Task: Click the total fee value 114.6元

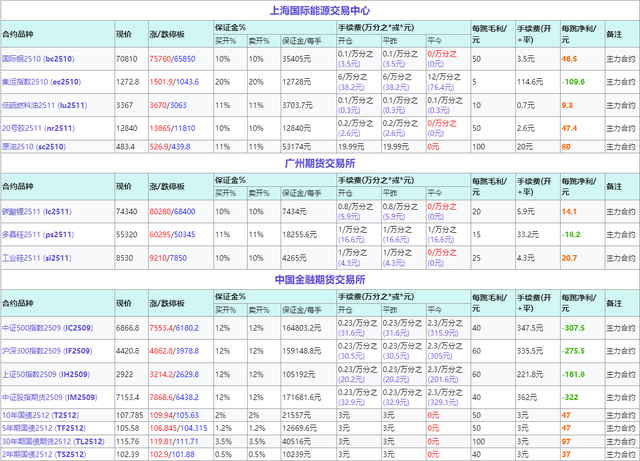Action: (530, 82)
